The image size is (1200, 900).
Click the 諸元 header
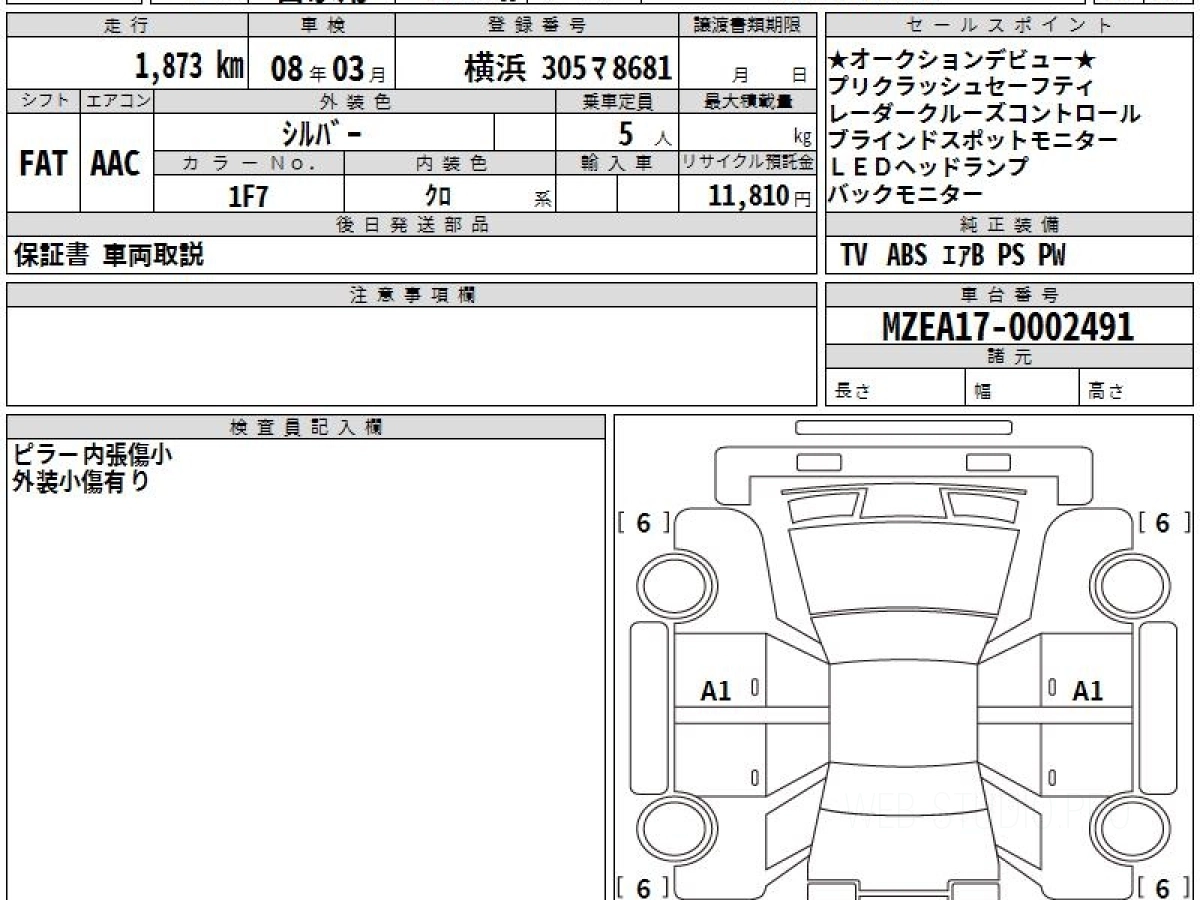pos(1010,357)
